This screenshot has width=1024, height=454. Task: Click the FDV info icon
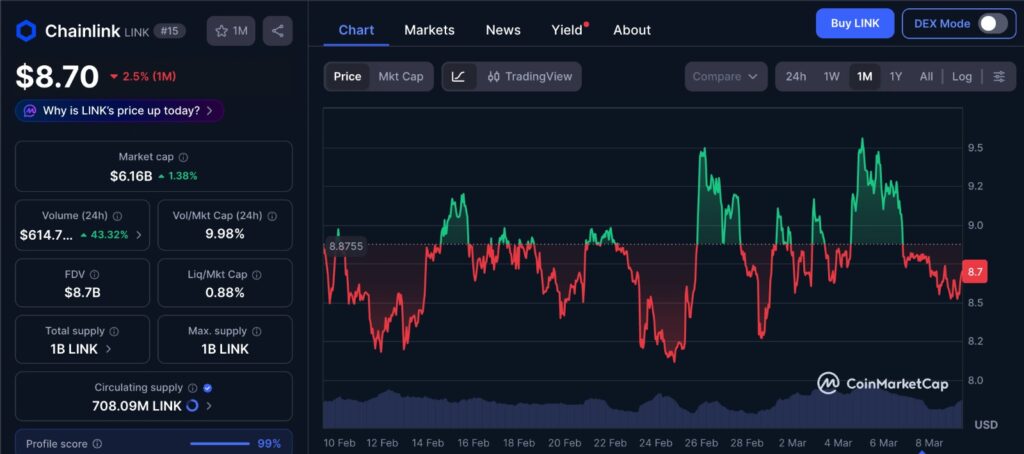(95, 275)
